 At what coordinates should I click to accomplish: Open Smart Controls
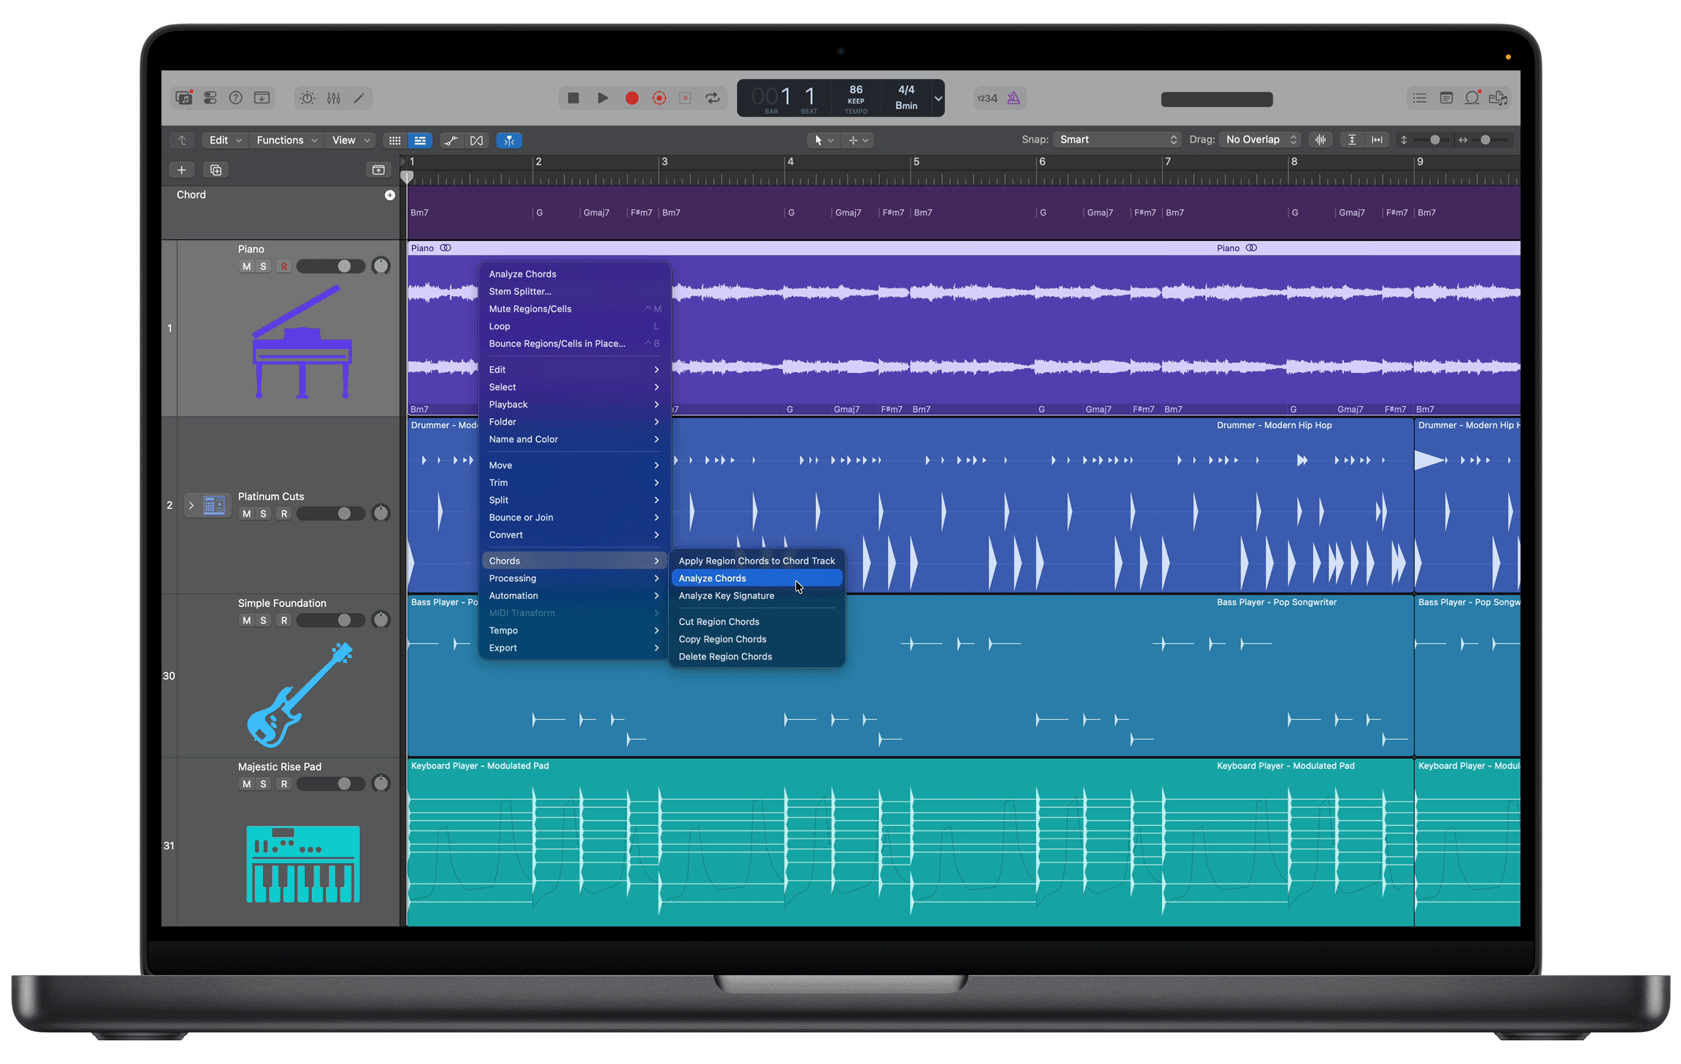tap(306, 98)
